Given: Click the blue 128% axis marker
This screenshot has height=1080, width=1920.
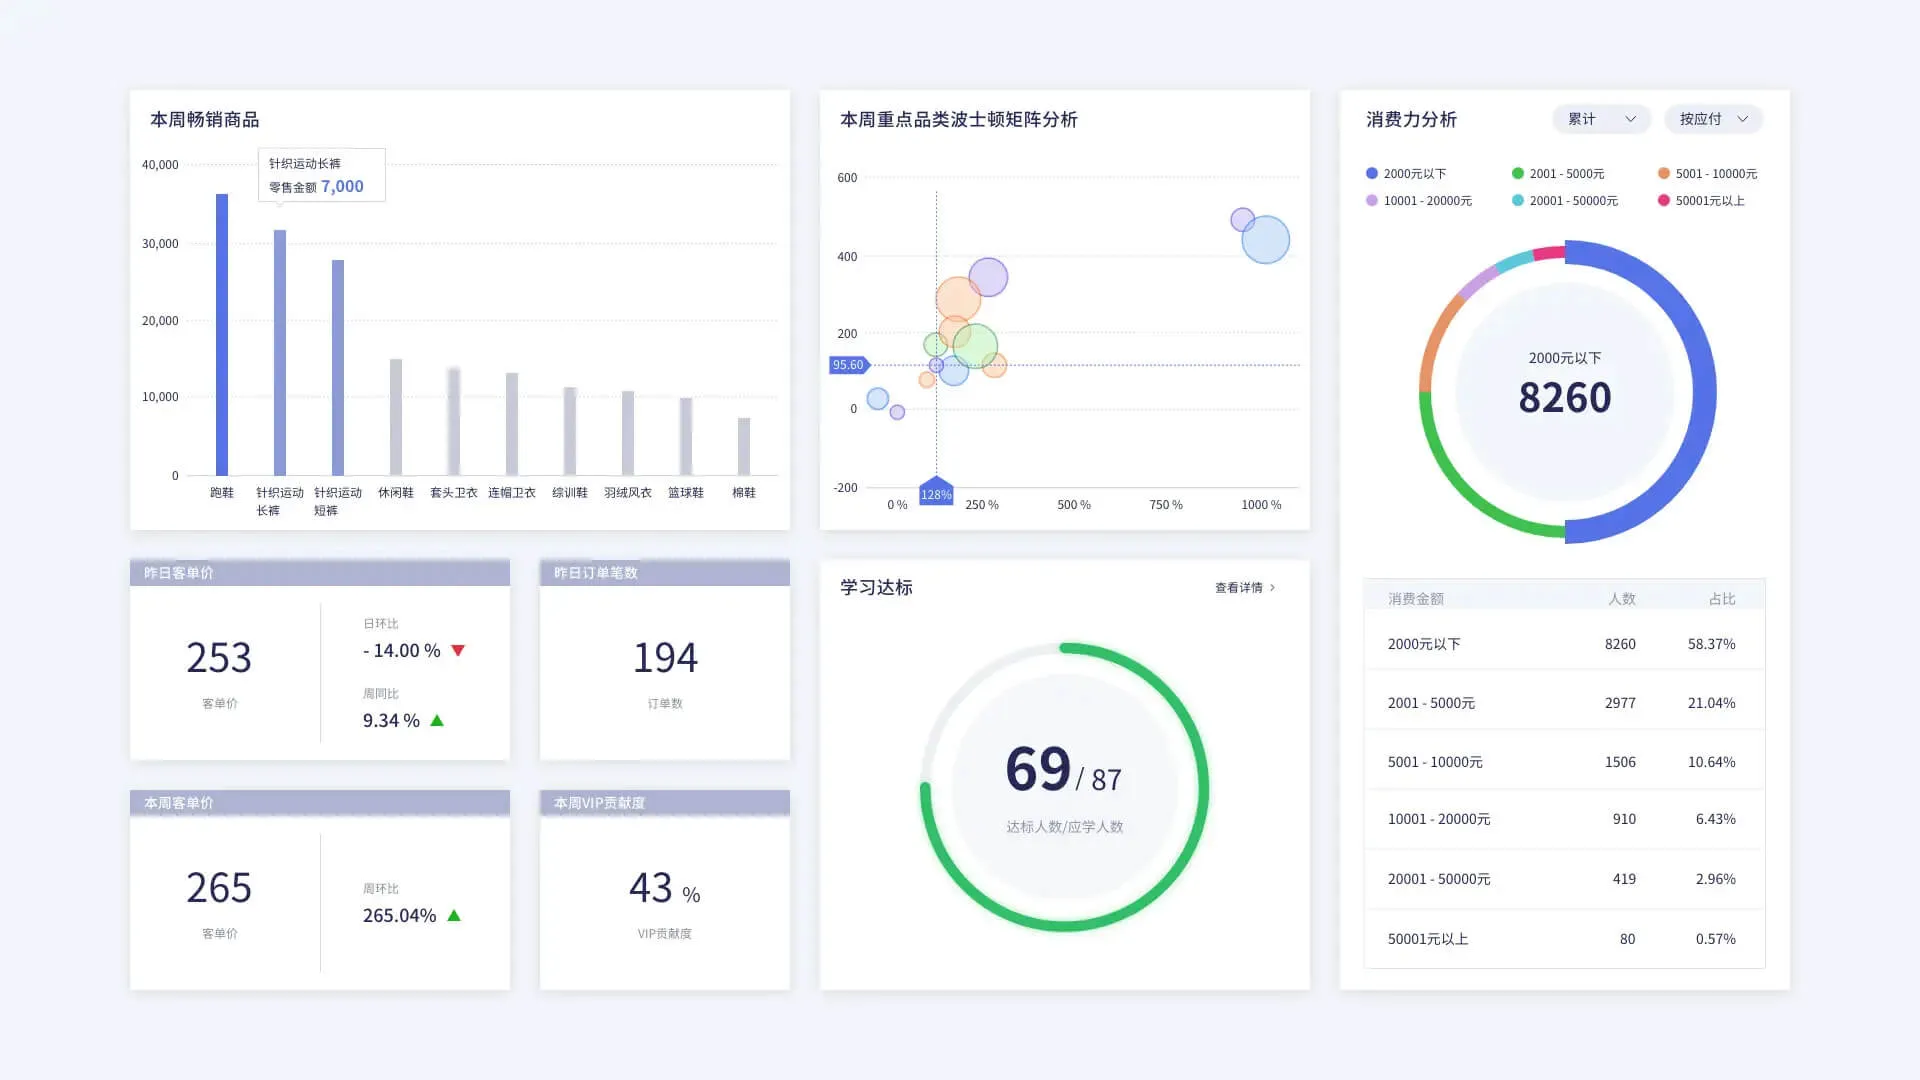Looking at the screenshot, I should pyautogui.click(x=936, y=492).
